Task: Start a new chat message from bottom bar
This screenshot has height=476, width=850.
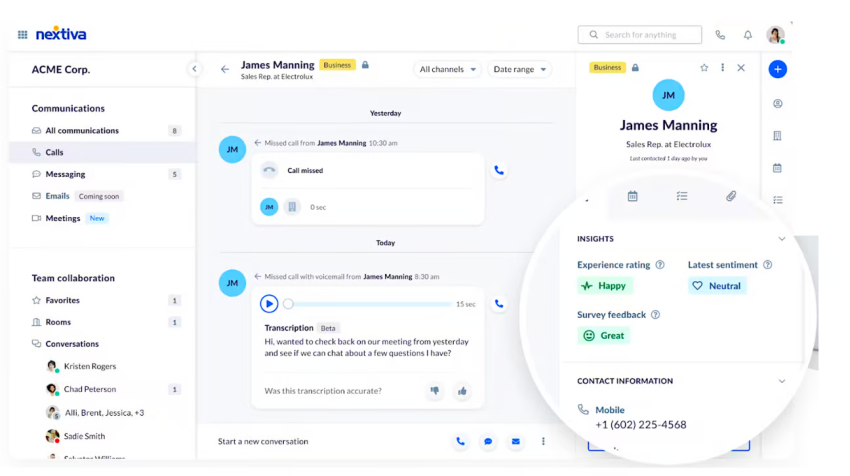Action: [x=488, y=441]
